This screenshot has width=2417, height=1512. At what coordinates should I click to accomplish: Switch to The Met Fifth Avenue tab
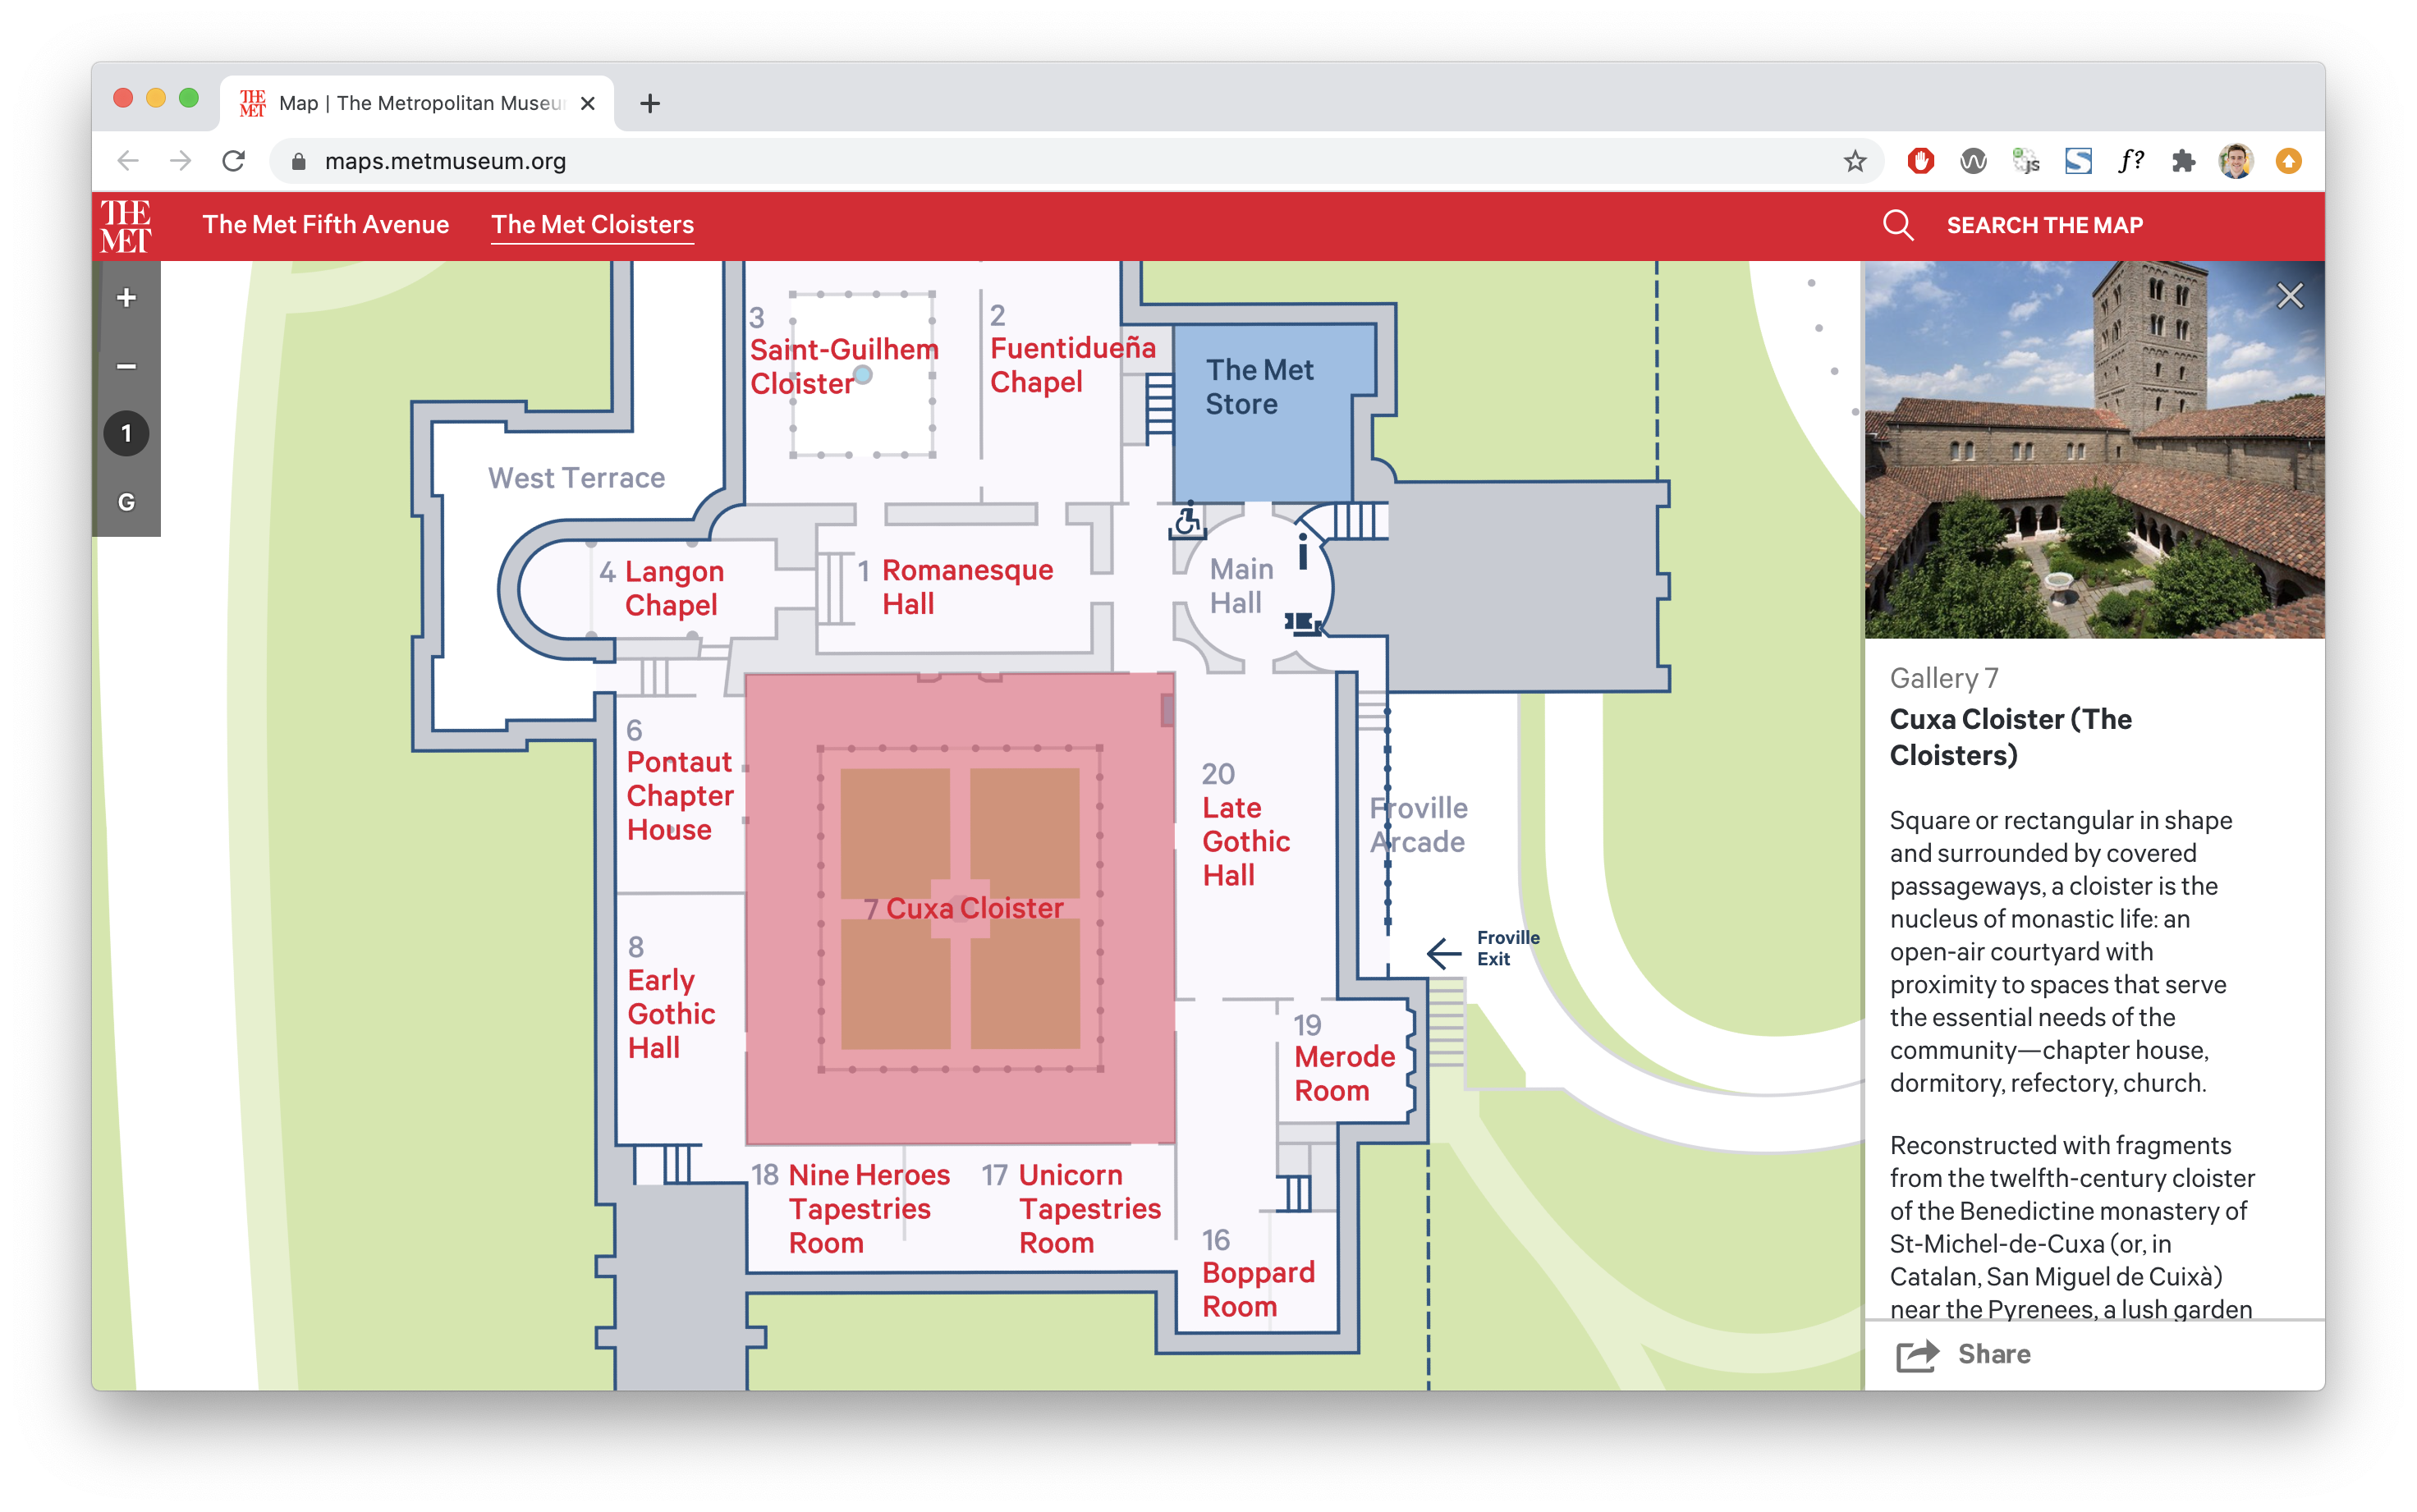[x=326, y=224]
